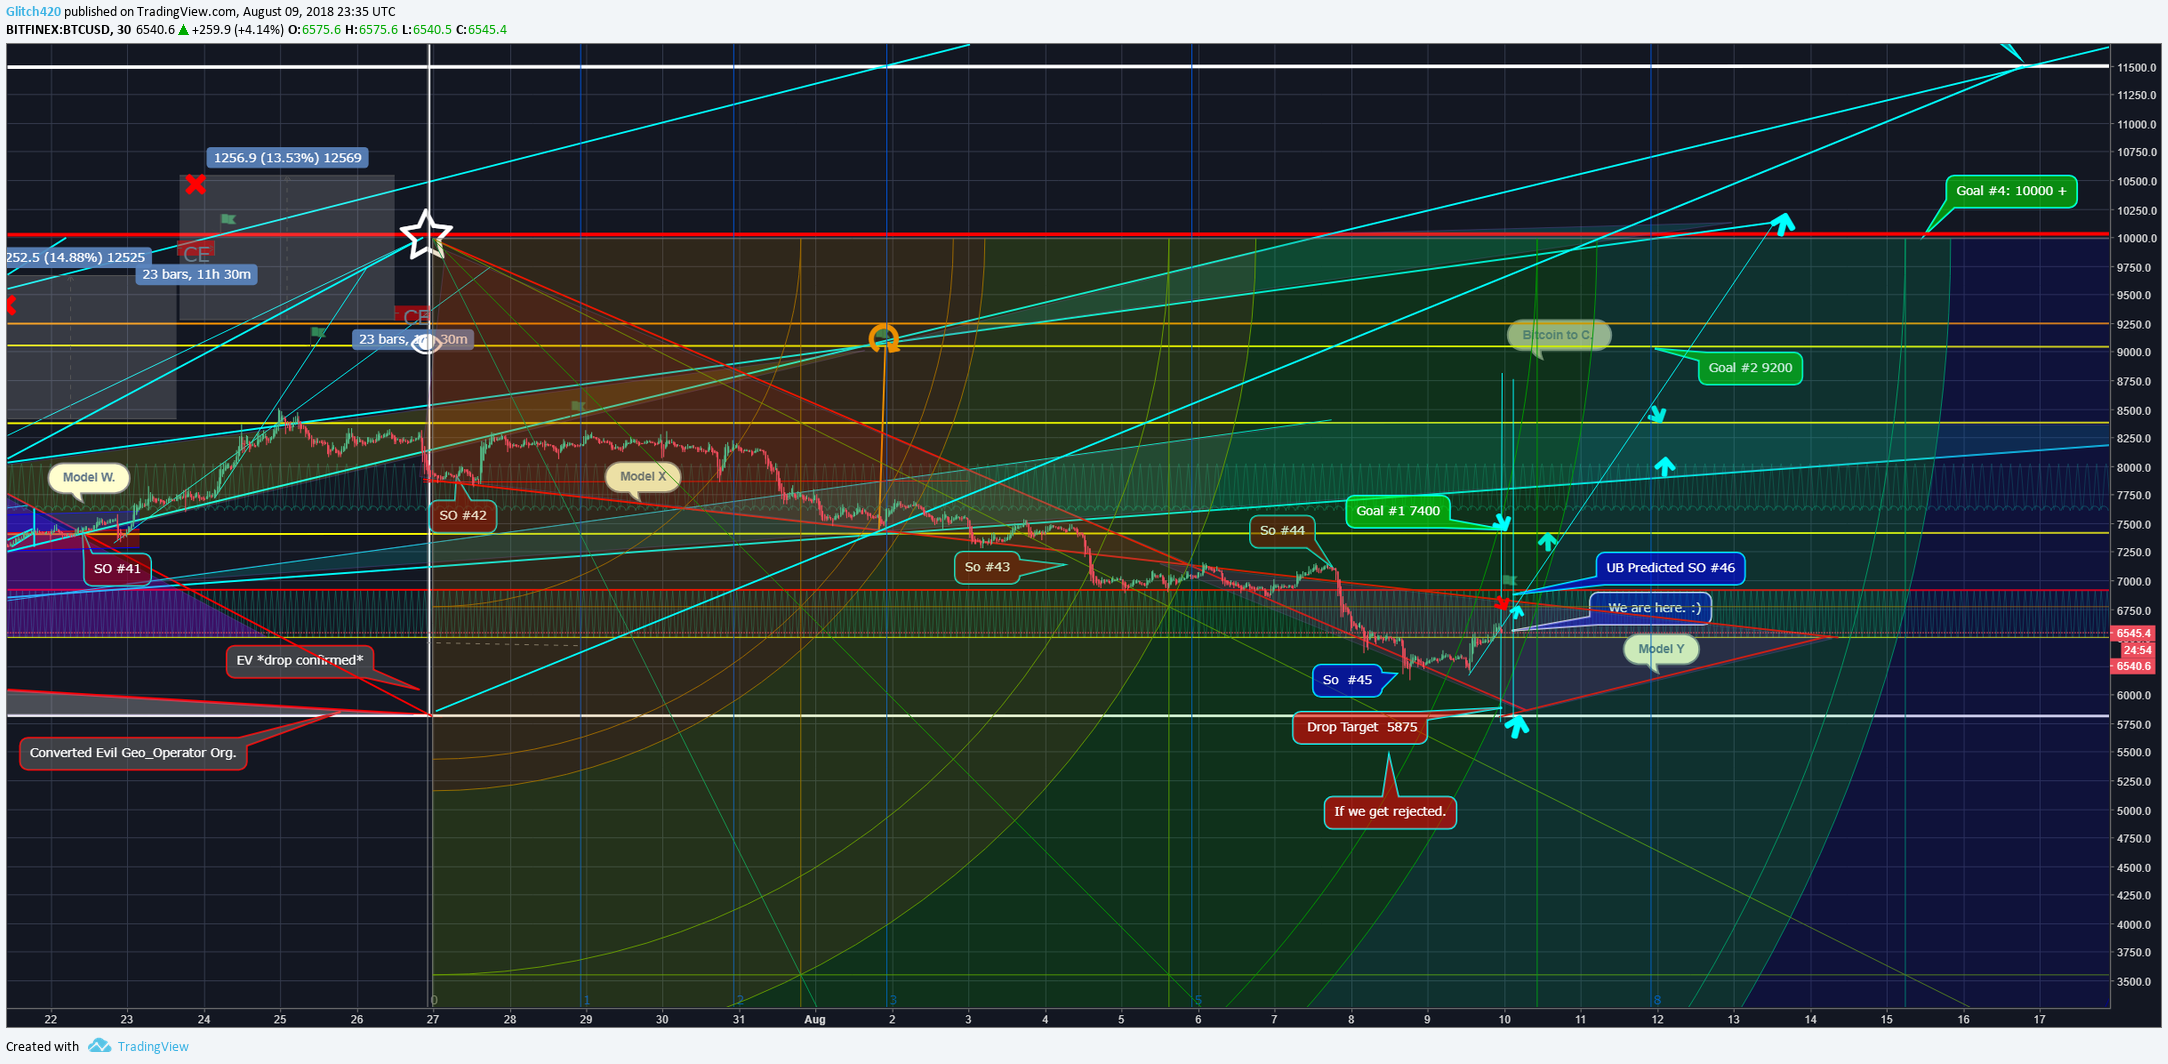
Task: Click the orange circular arrow marker
Action: coord(884,338)
